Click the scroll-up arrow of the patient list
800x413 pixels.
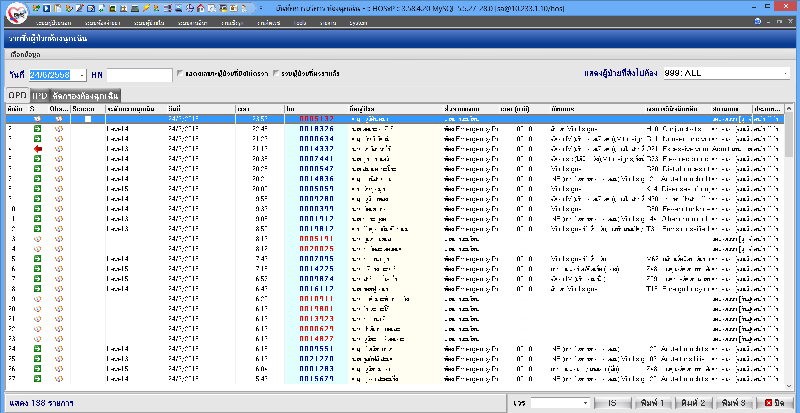pyautogui.click(x=788, y=109)
